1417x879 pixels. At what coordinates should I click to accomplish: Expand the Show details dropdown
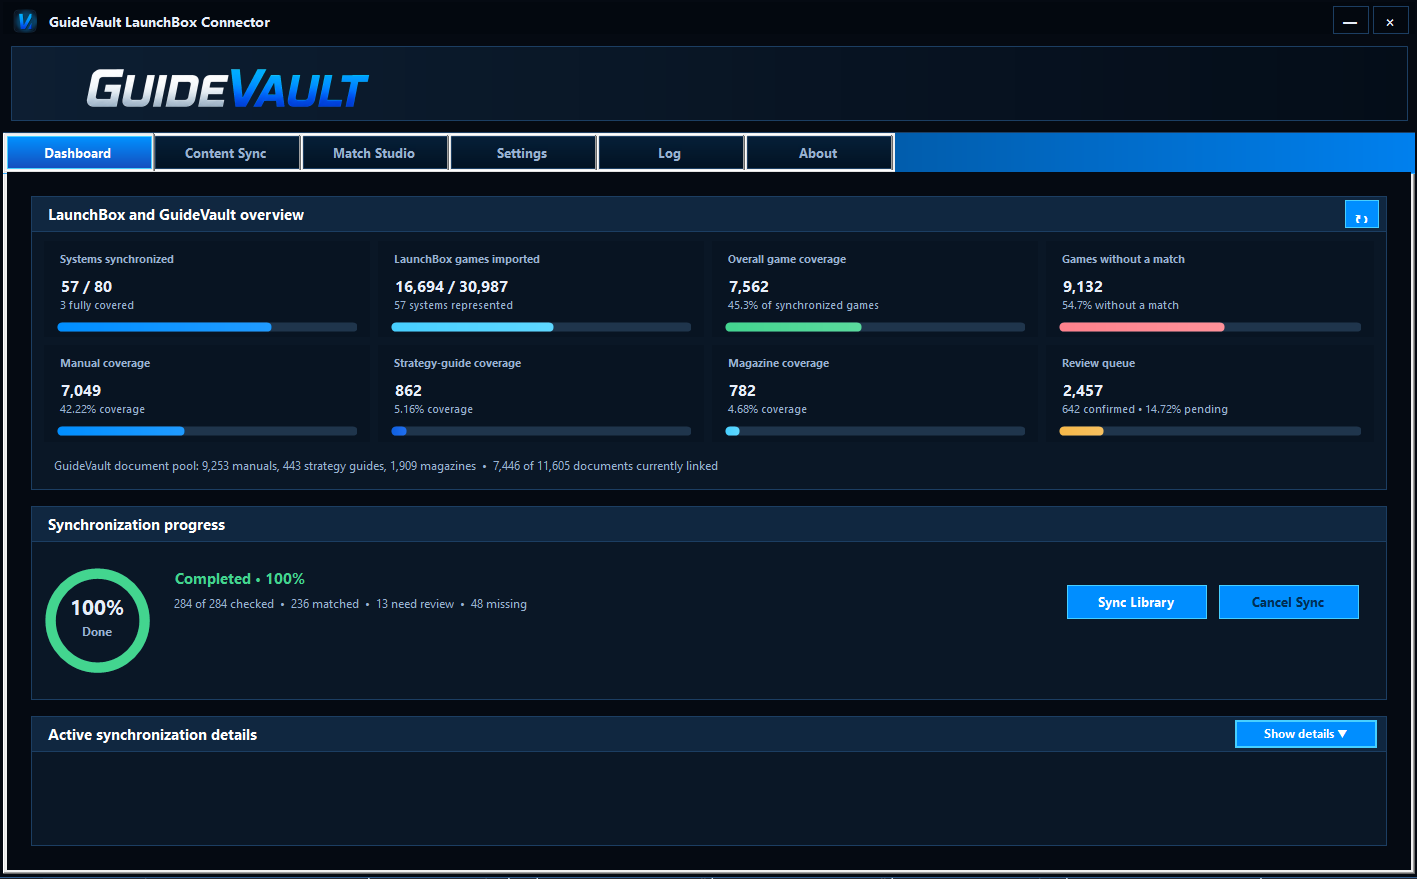coord(1306,734)
